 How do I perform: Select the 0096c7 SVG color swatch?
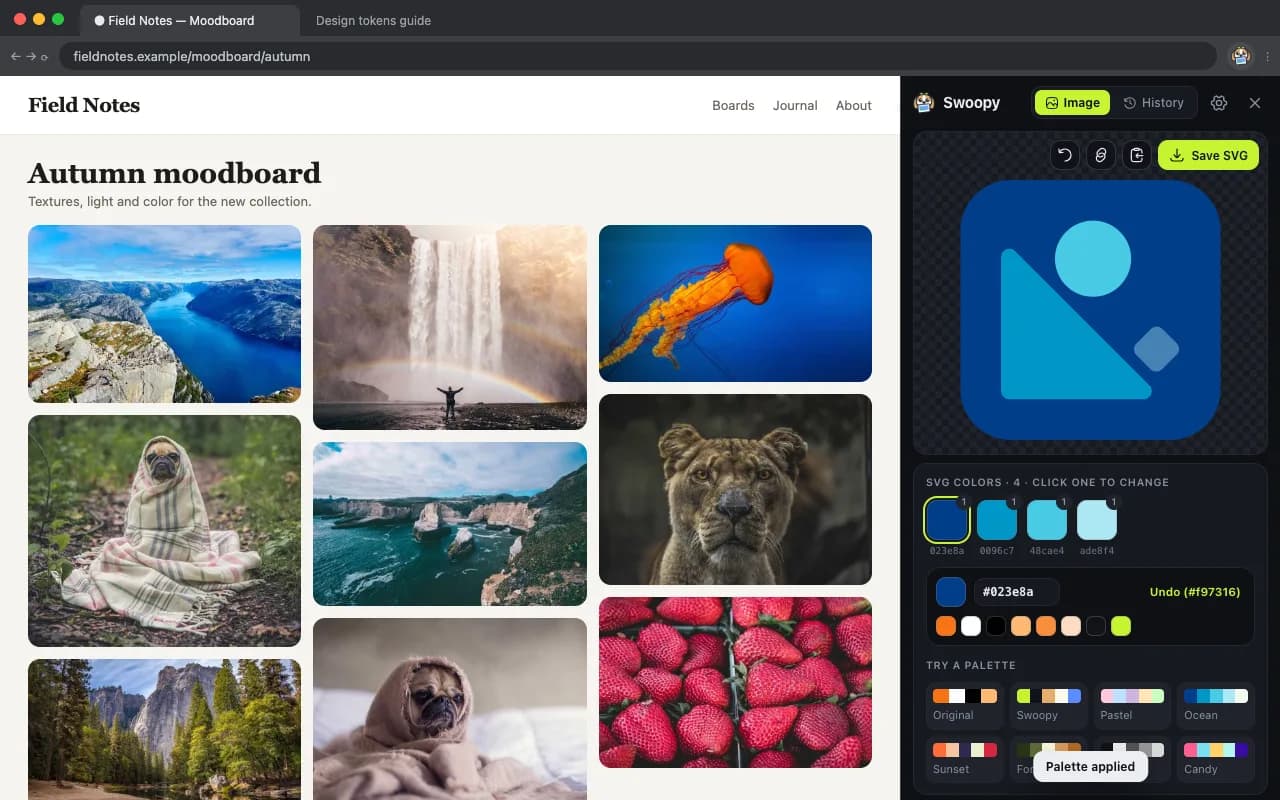click(997, 520)
